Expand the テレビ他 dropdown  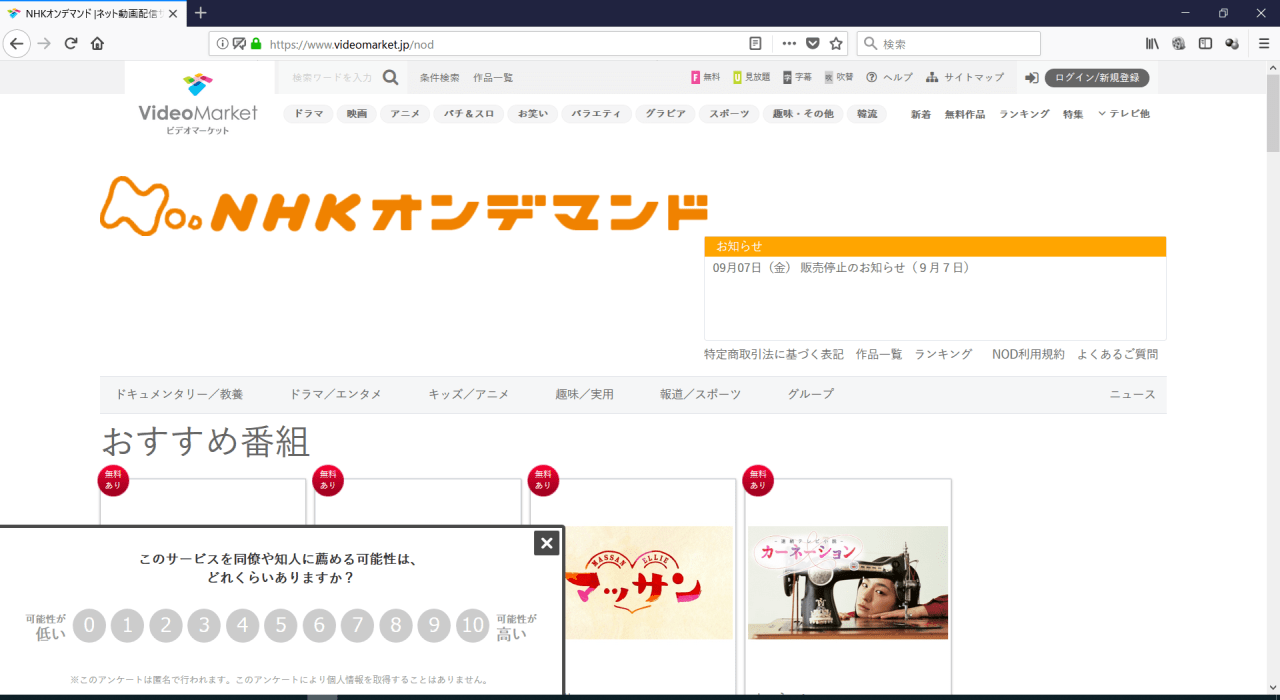pyautogui.click(x=1124, y=114)
